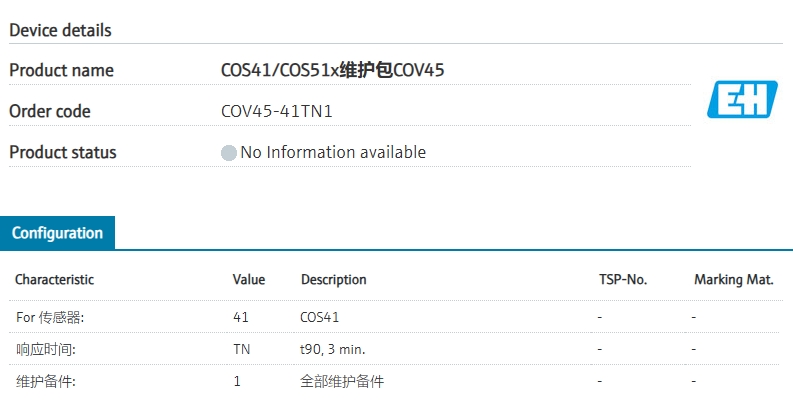Image resolution: width=793 pixels, height=407 pixels.
Task: Select the 维护备件 characteristic row
Action: coord(394,381)
